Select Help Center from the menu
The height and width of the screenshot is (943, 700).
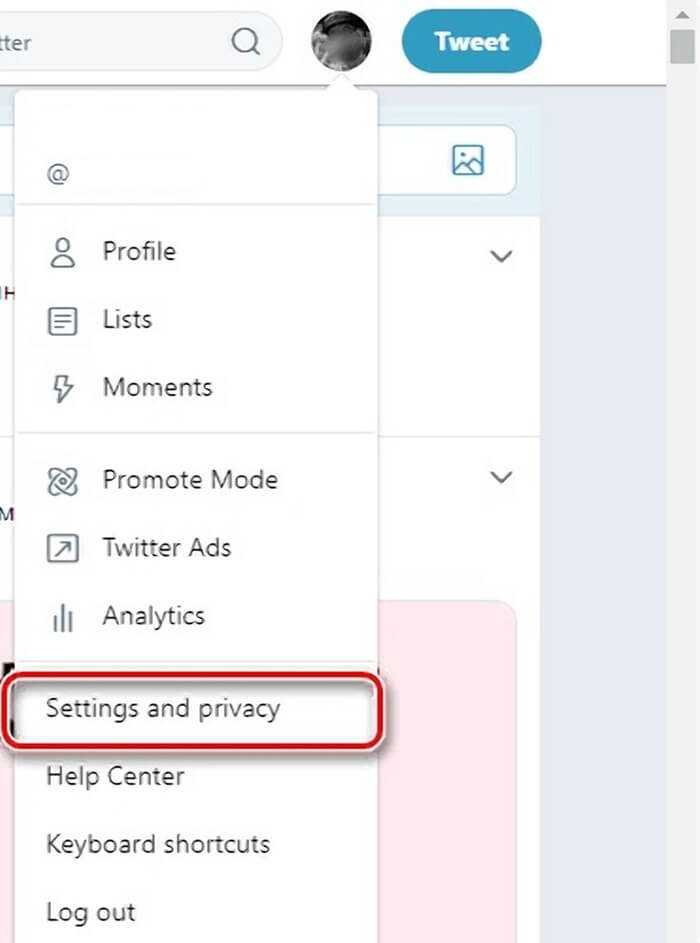click(115, 776)
